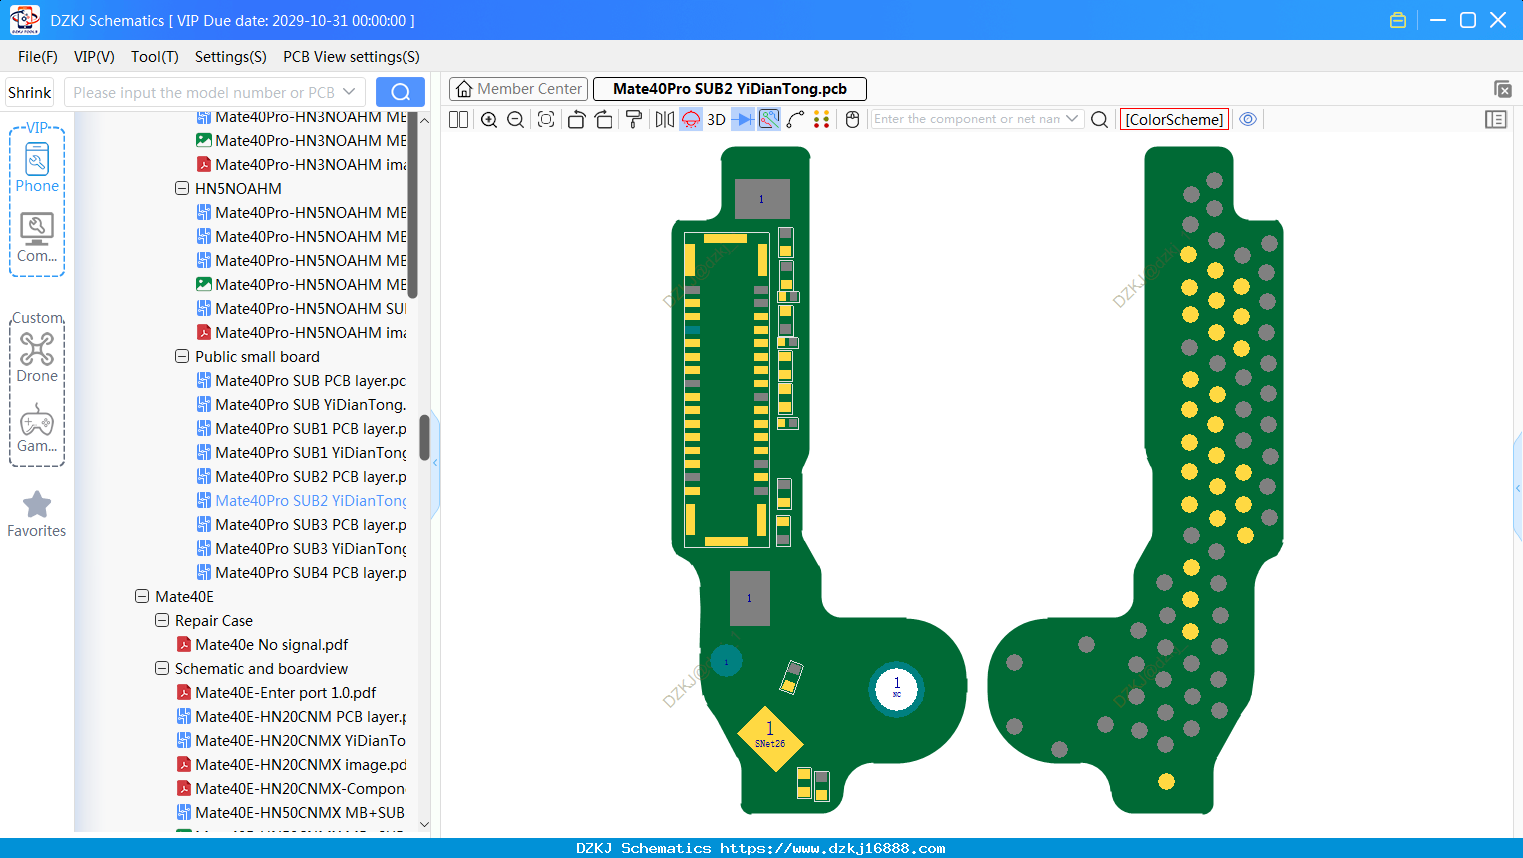Toggle the net highlight toolbar button
This screenshot has width=1523, height=858.
(769, 120)
